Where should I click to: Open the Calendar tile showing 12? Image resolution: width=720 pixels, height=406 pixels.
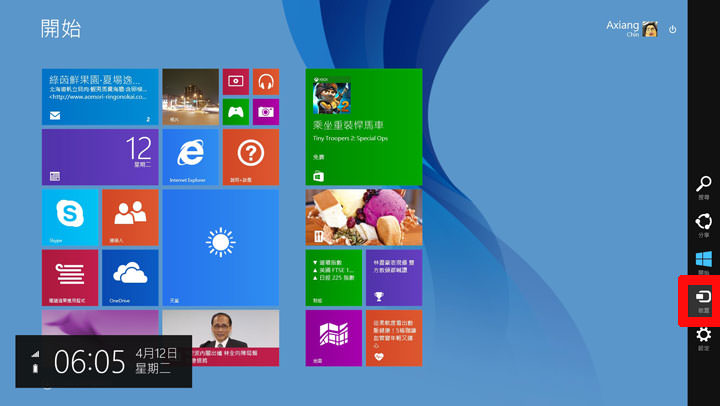pyautogui.click(x=100, y=157)
